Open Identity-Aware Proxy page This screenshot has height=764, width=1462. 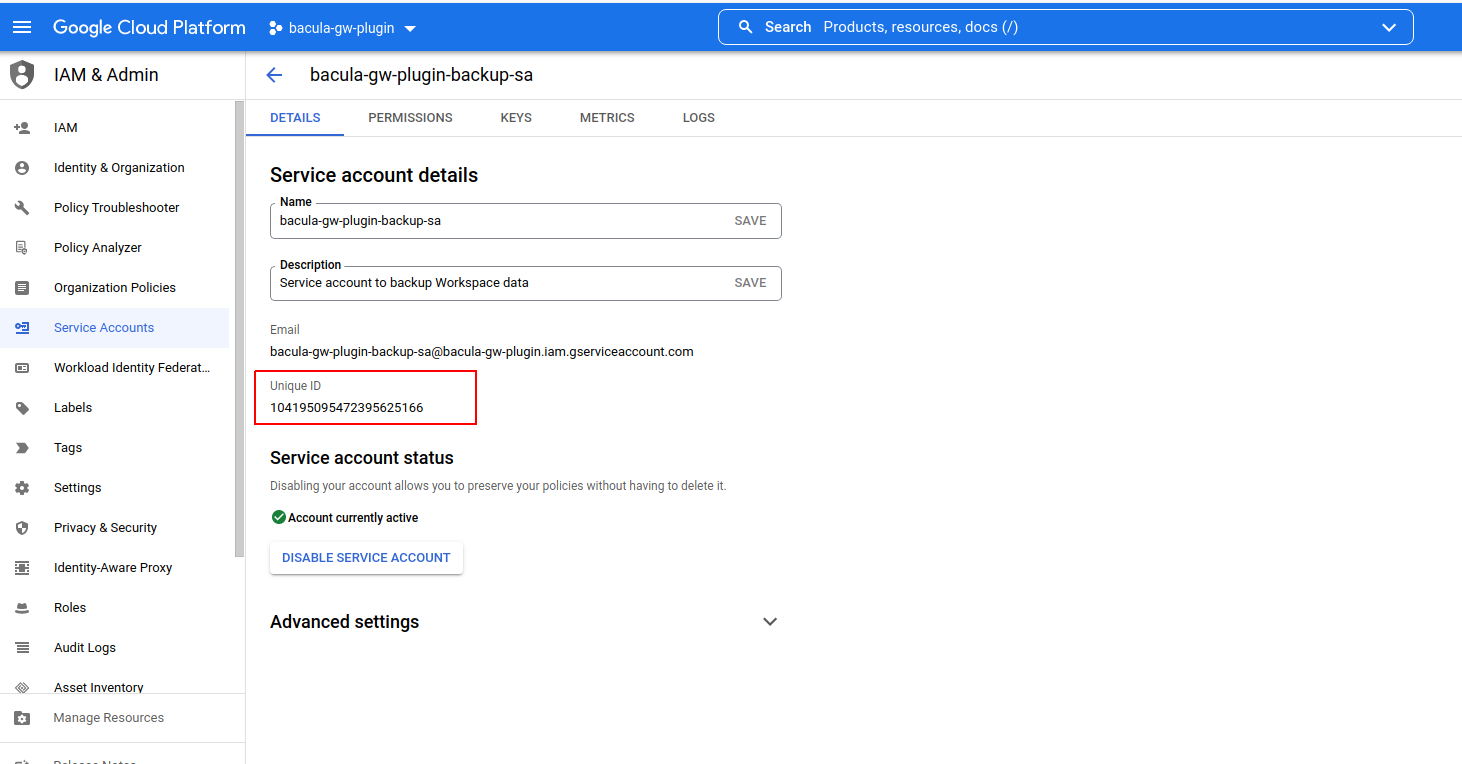pyautogui.click(x=115, y=568)
